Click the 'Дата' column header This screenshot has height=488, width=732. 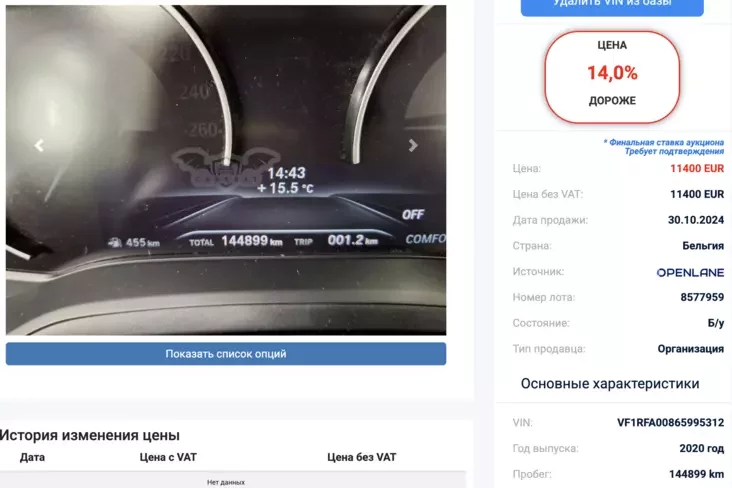tap(32, 457)
